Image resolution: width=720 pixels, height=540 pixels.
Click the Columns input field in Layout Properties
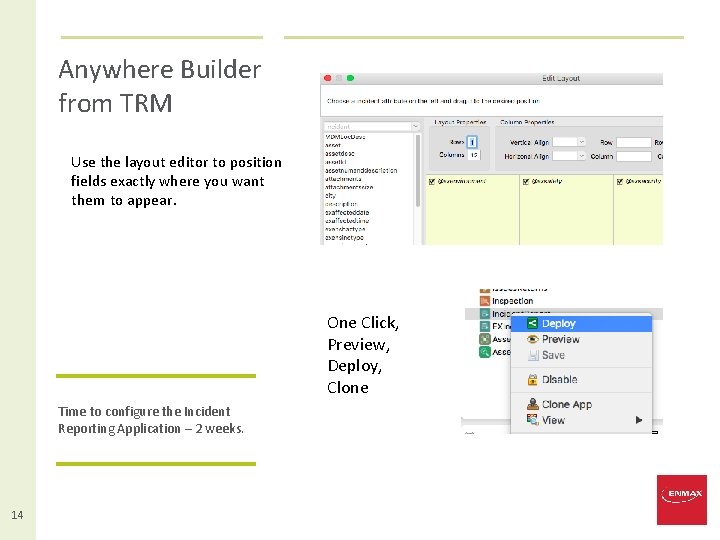pos(474,155)
